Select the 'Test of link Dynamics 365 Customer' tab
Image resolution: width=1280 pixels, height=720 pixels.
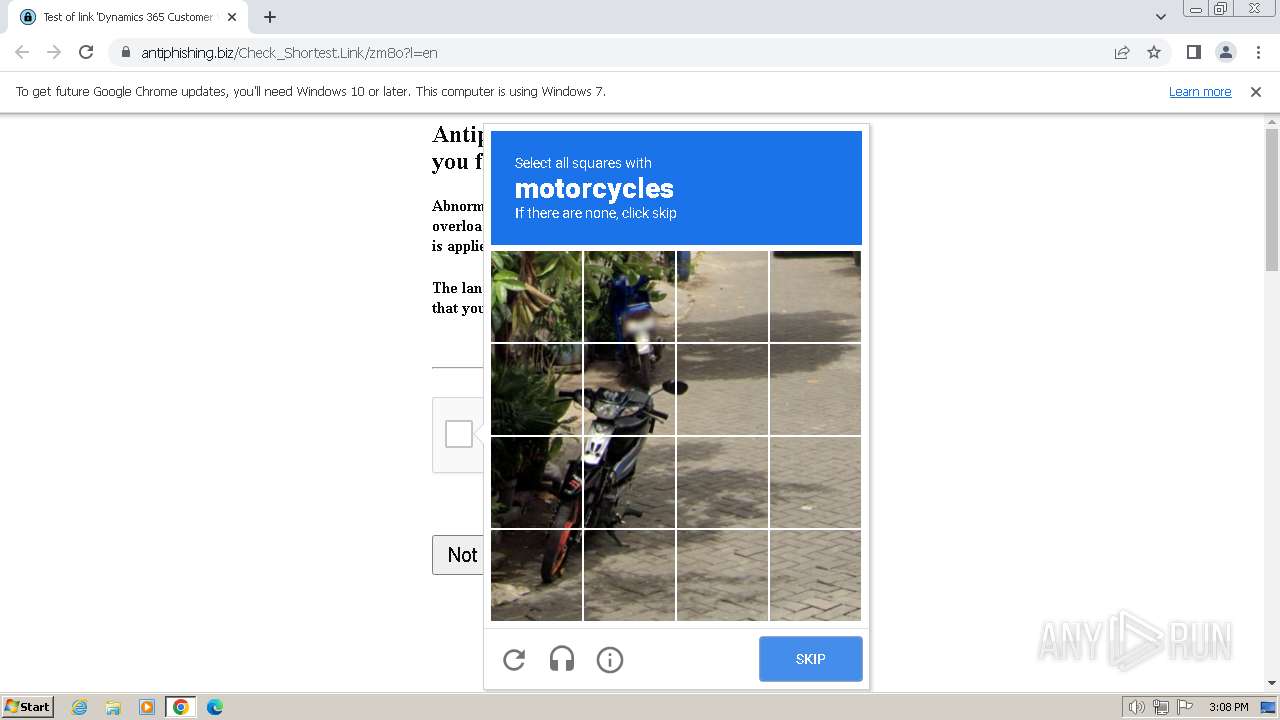(x=128, y=17)
